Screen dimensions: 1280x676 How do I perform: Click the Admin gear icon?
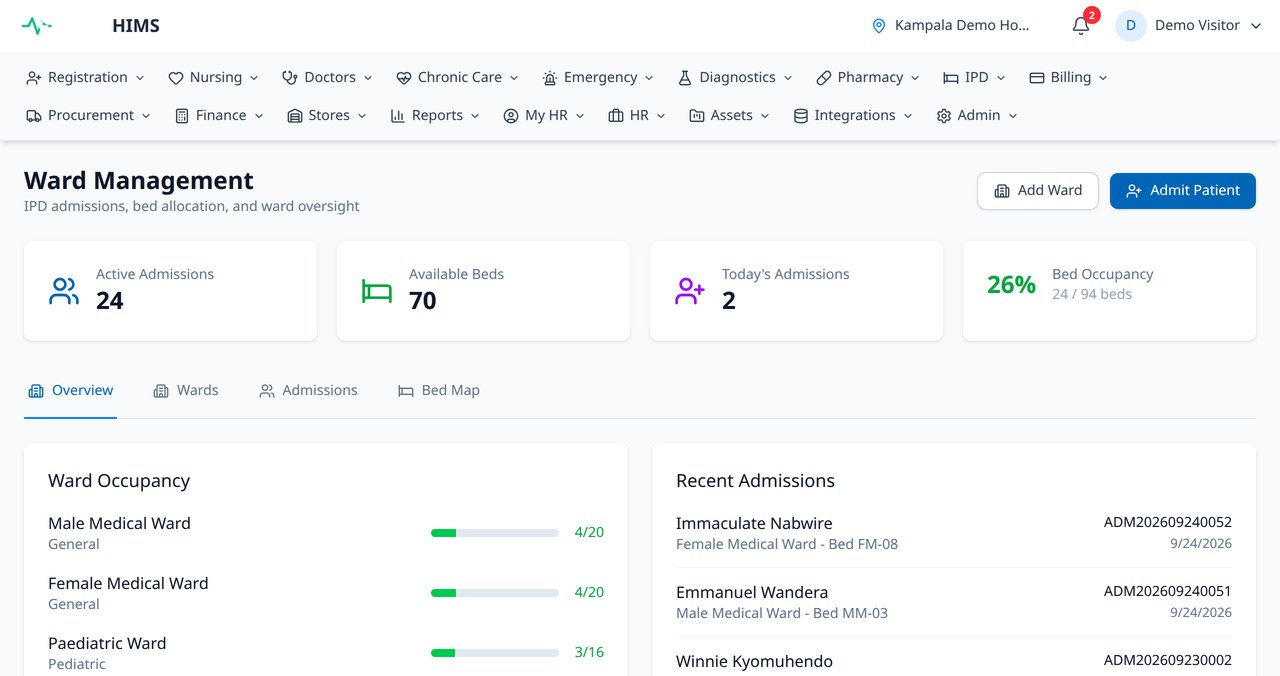944,116
